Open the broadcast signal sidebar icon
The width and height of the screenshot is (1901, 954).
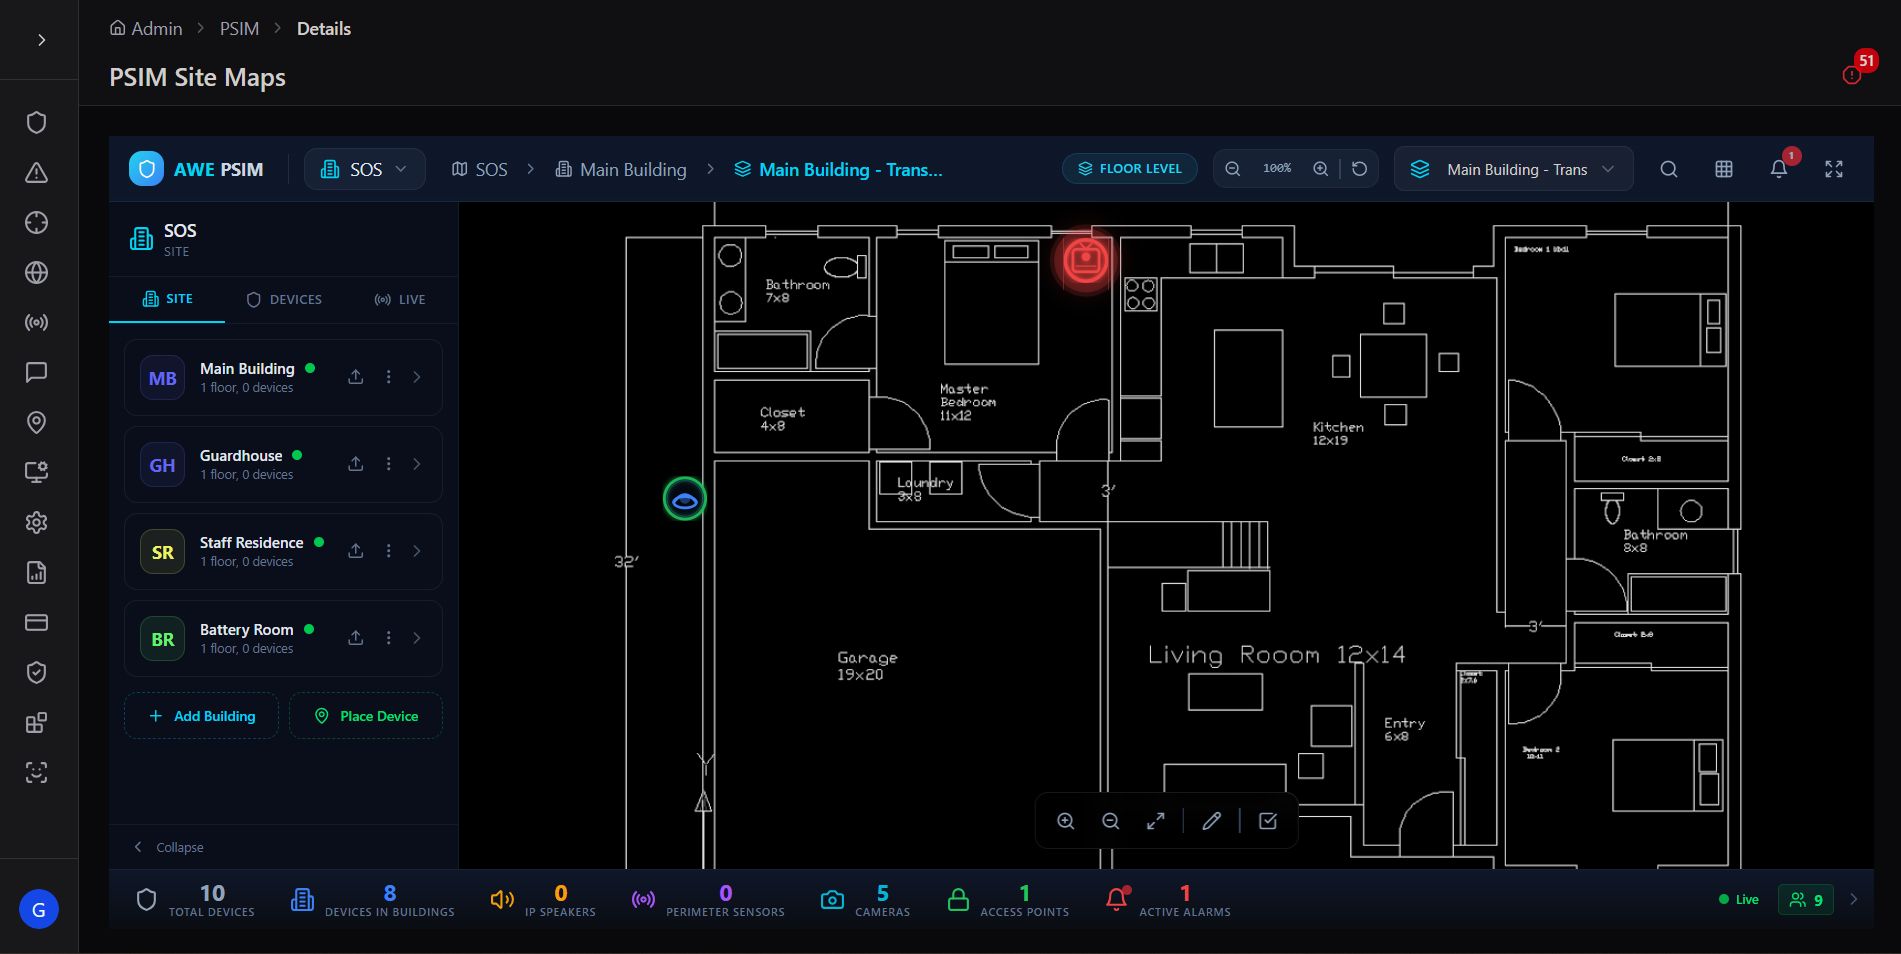coord(37,323)
